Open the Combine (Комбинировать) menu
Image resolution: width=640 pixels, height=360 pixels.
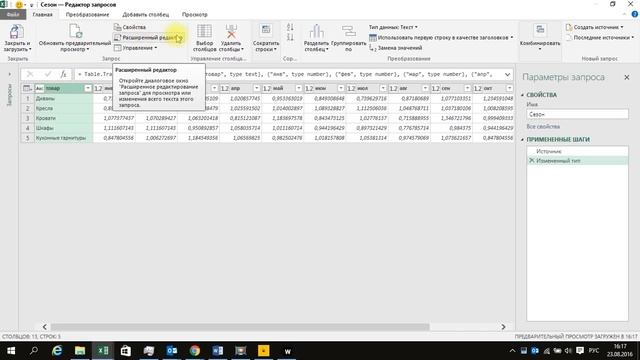coord(540,38)
